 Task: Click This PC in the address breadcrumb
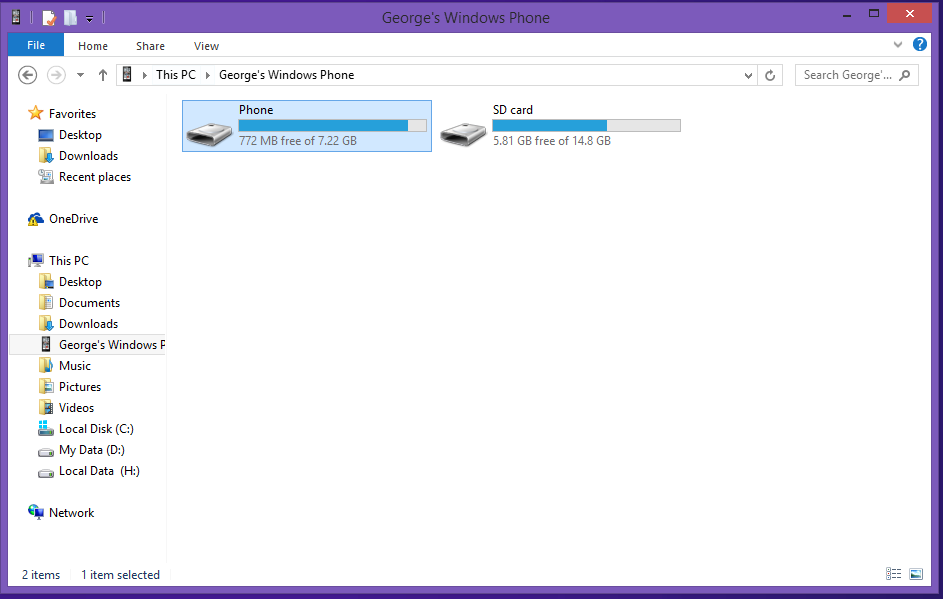176,75
